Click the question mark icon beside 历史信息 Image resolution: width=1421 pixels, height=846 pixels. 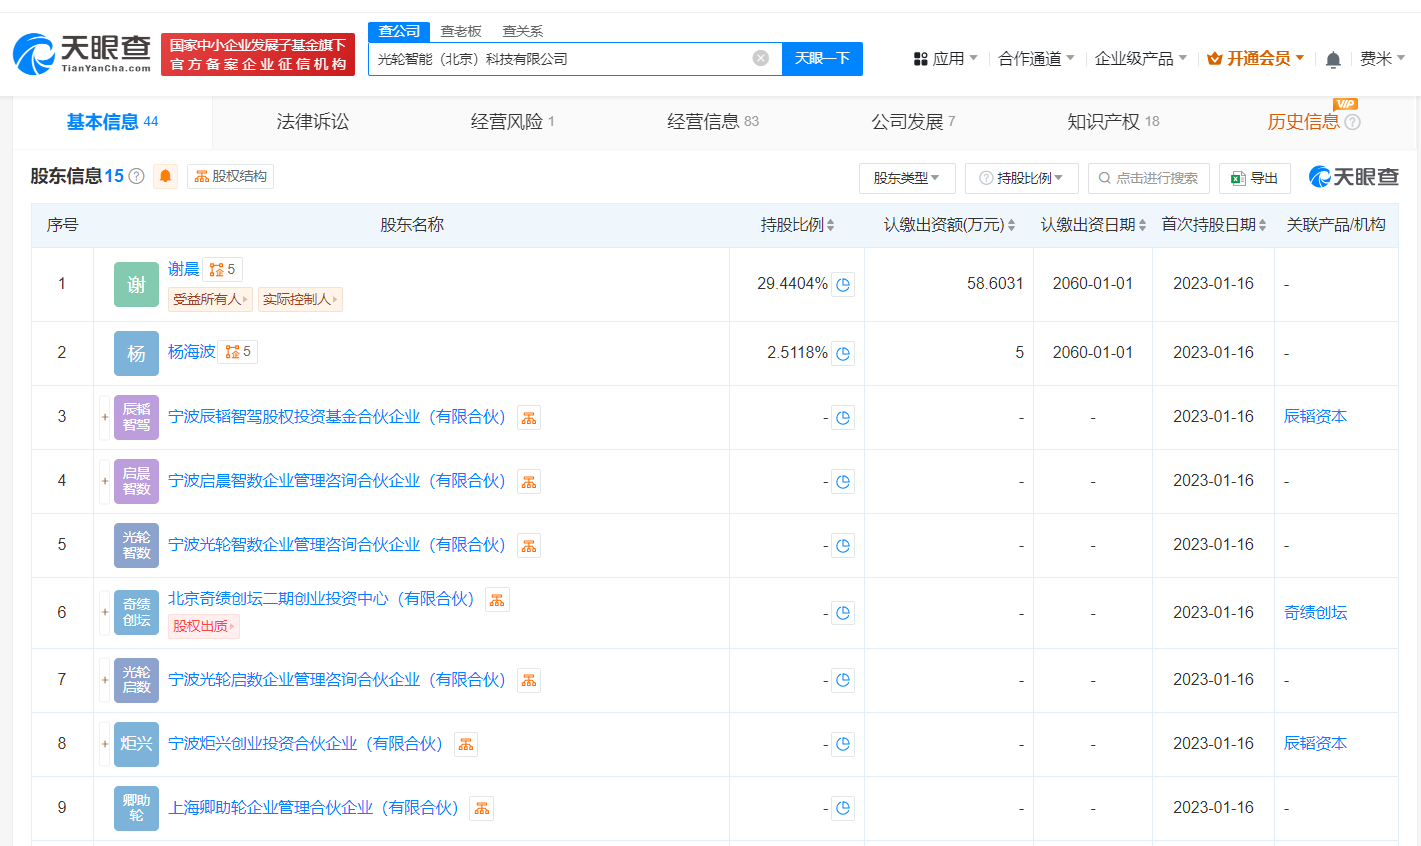pos(1355,121)
